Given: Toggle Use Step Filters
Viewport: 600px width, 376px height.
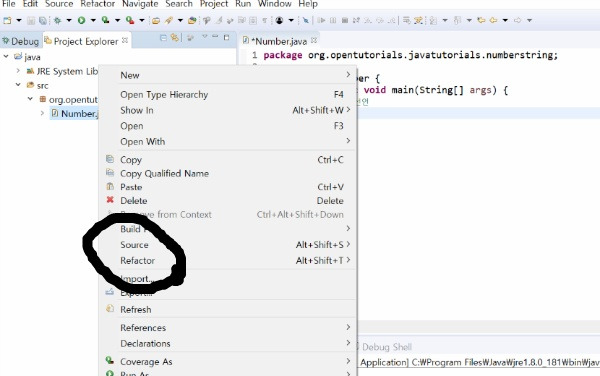Looking at the screenshot, I should [x=418, y=20].
